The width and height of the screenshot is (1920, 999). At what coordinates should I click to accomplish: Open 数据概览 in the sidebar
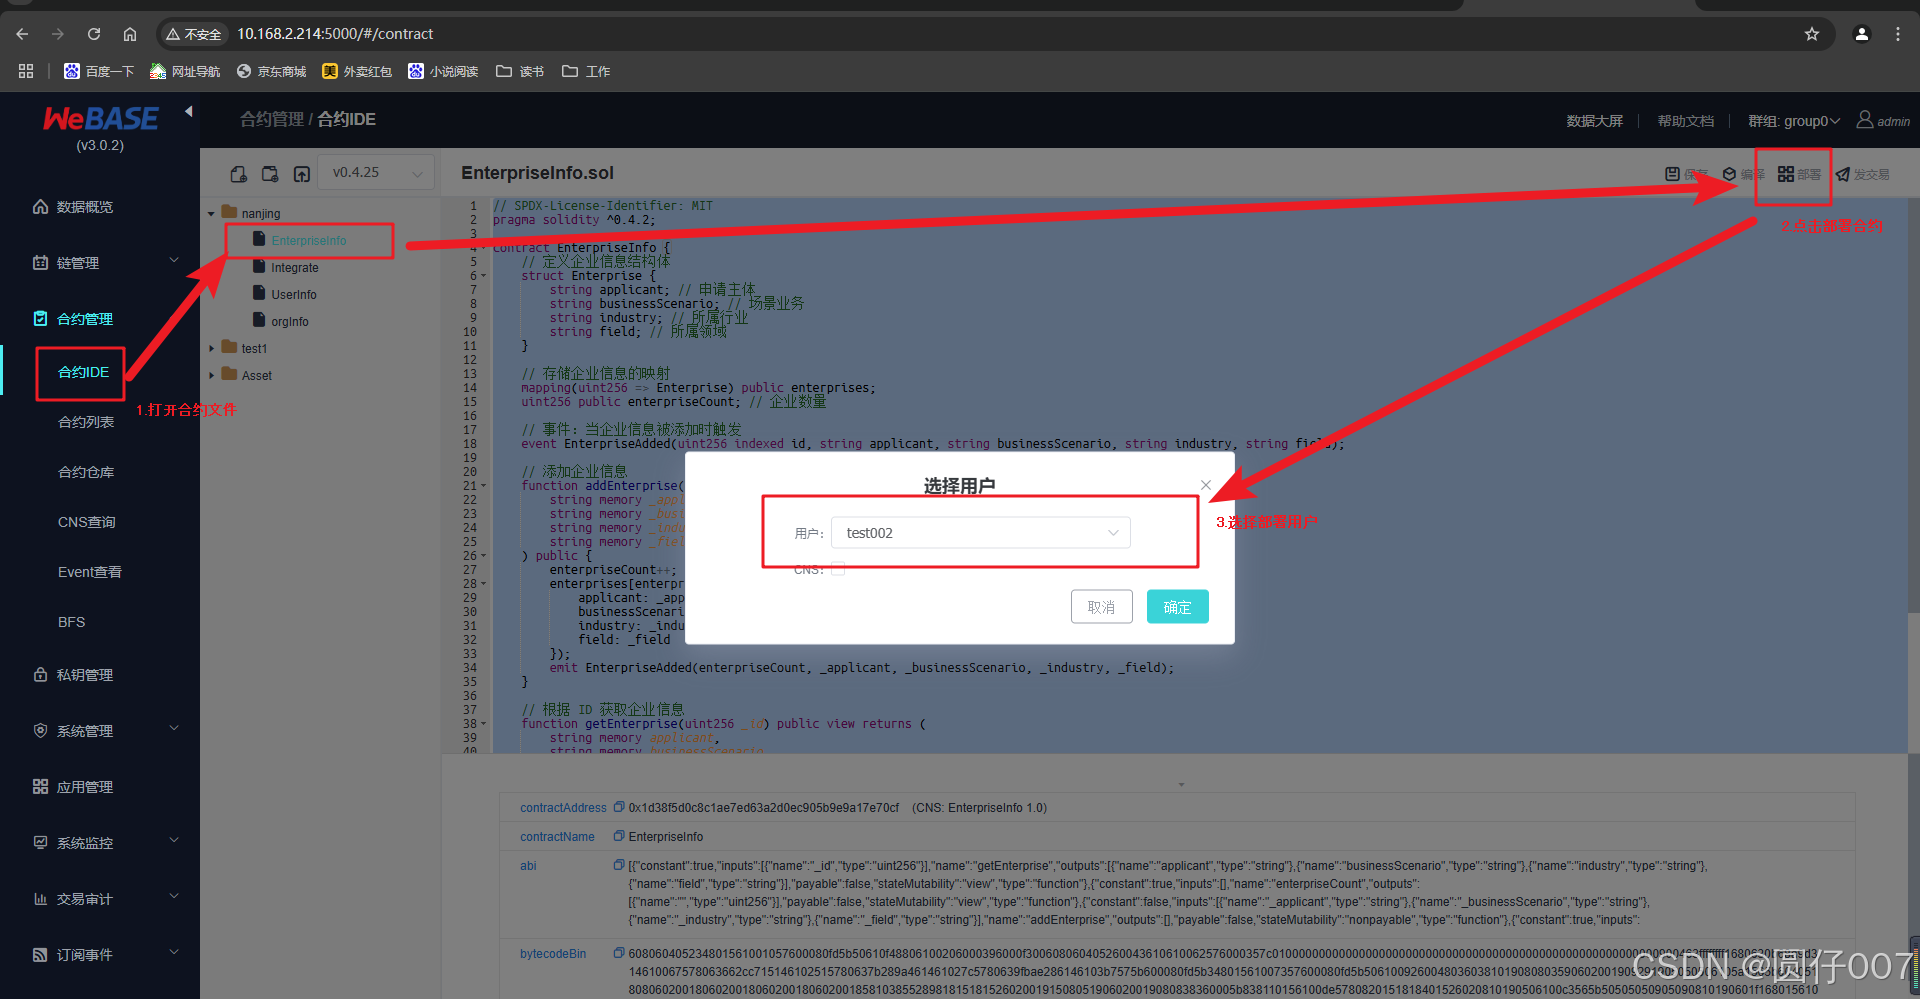click(x=85, y=207)
